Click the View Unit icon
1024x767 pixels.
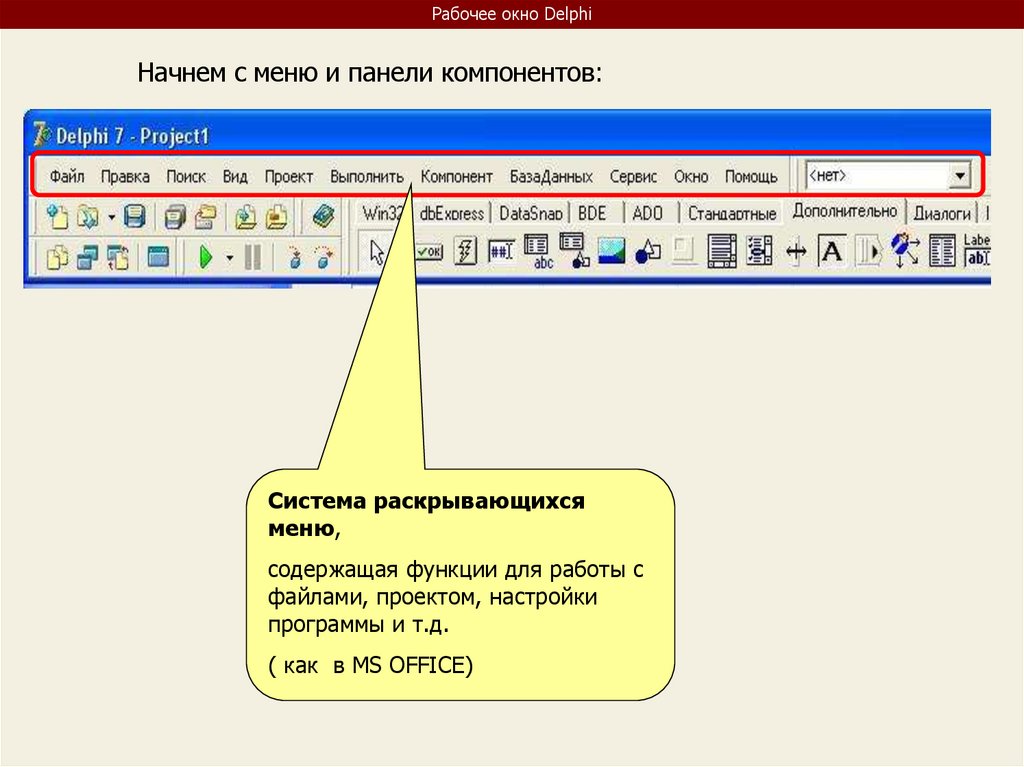click(x=57, y=257)
